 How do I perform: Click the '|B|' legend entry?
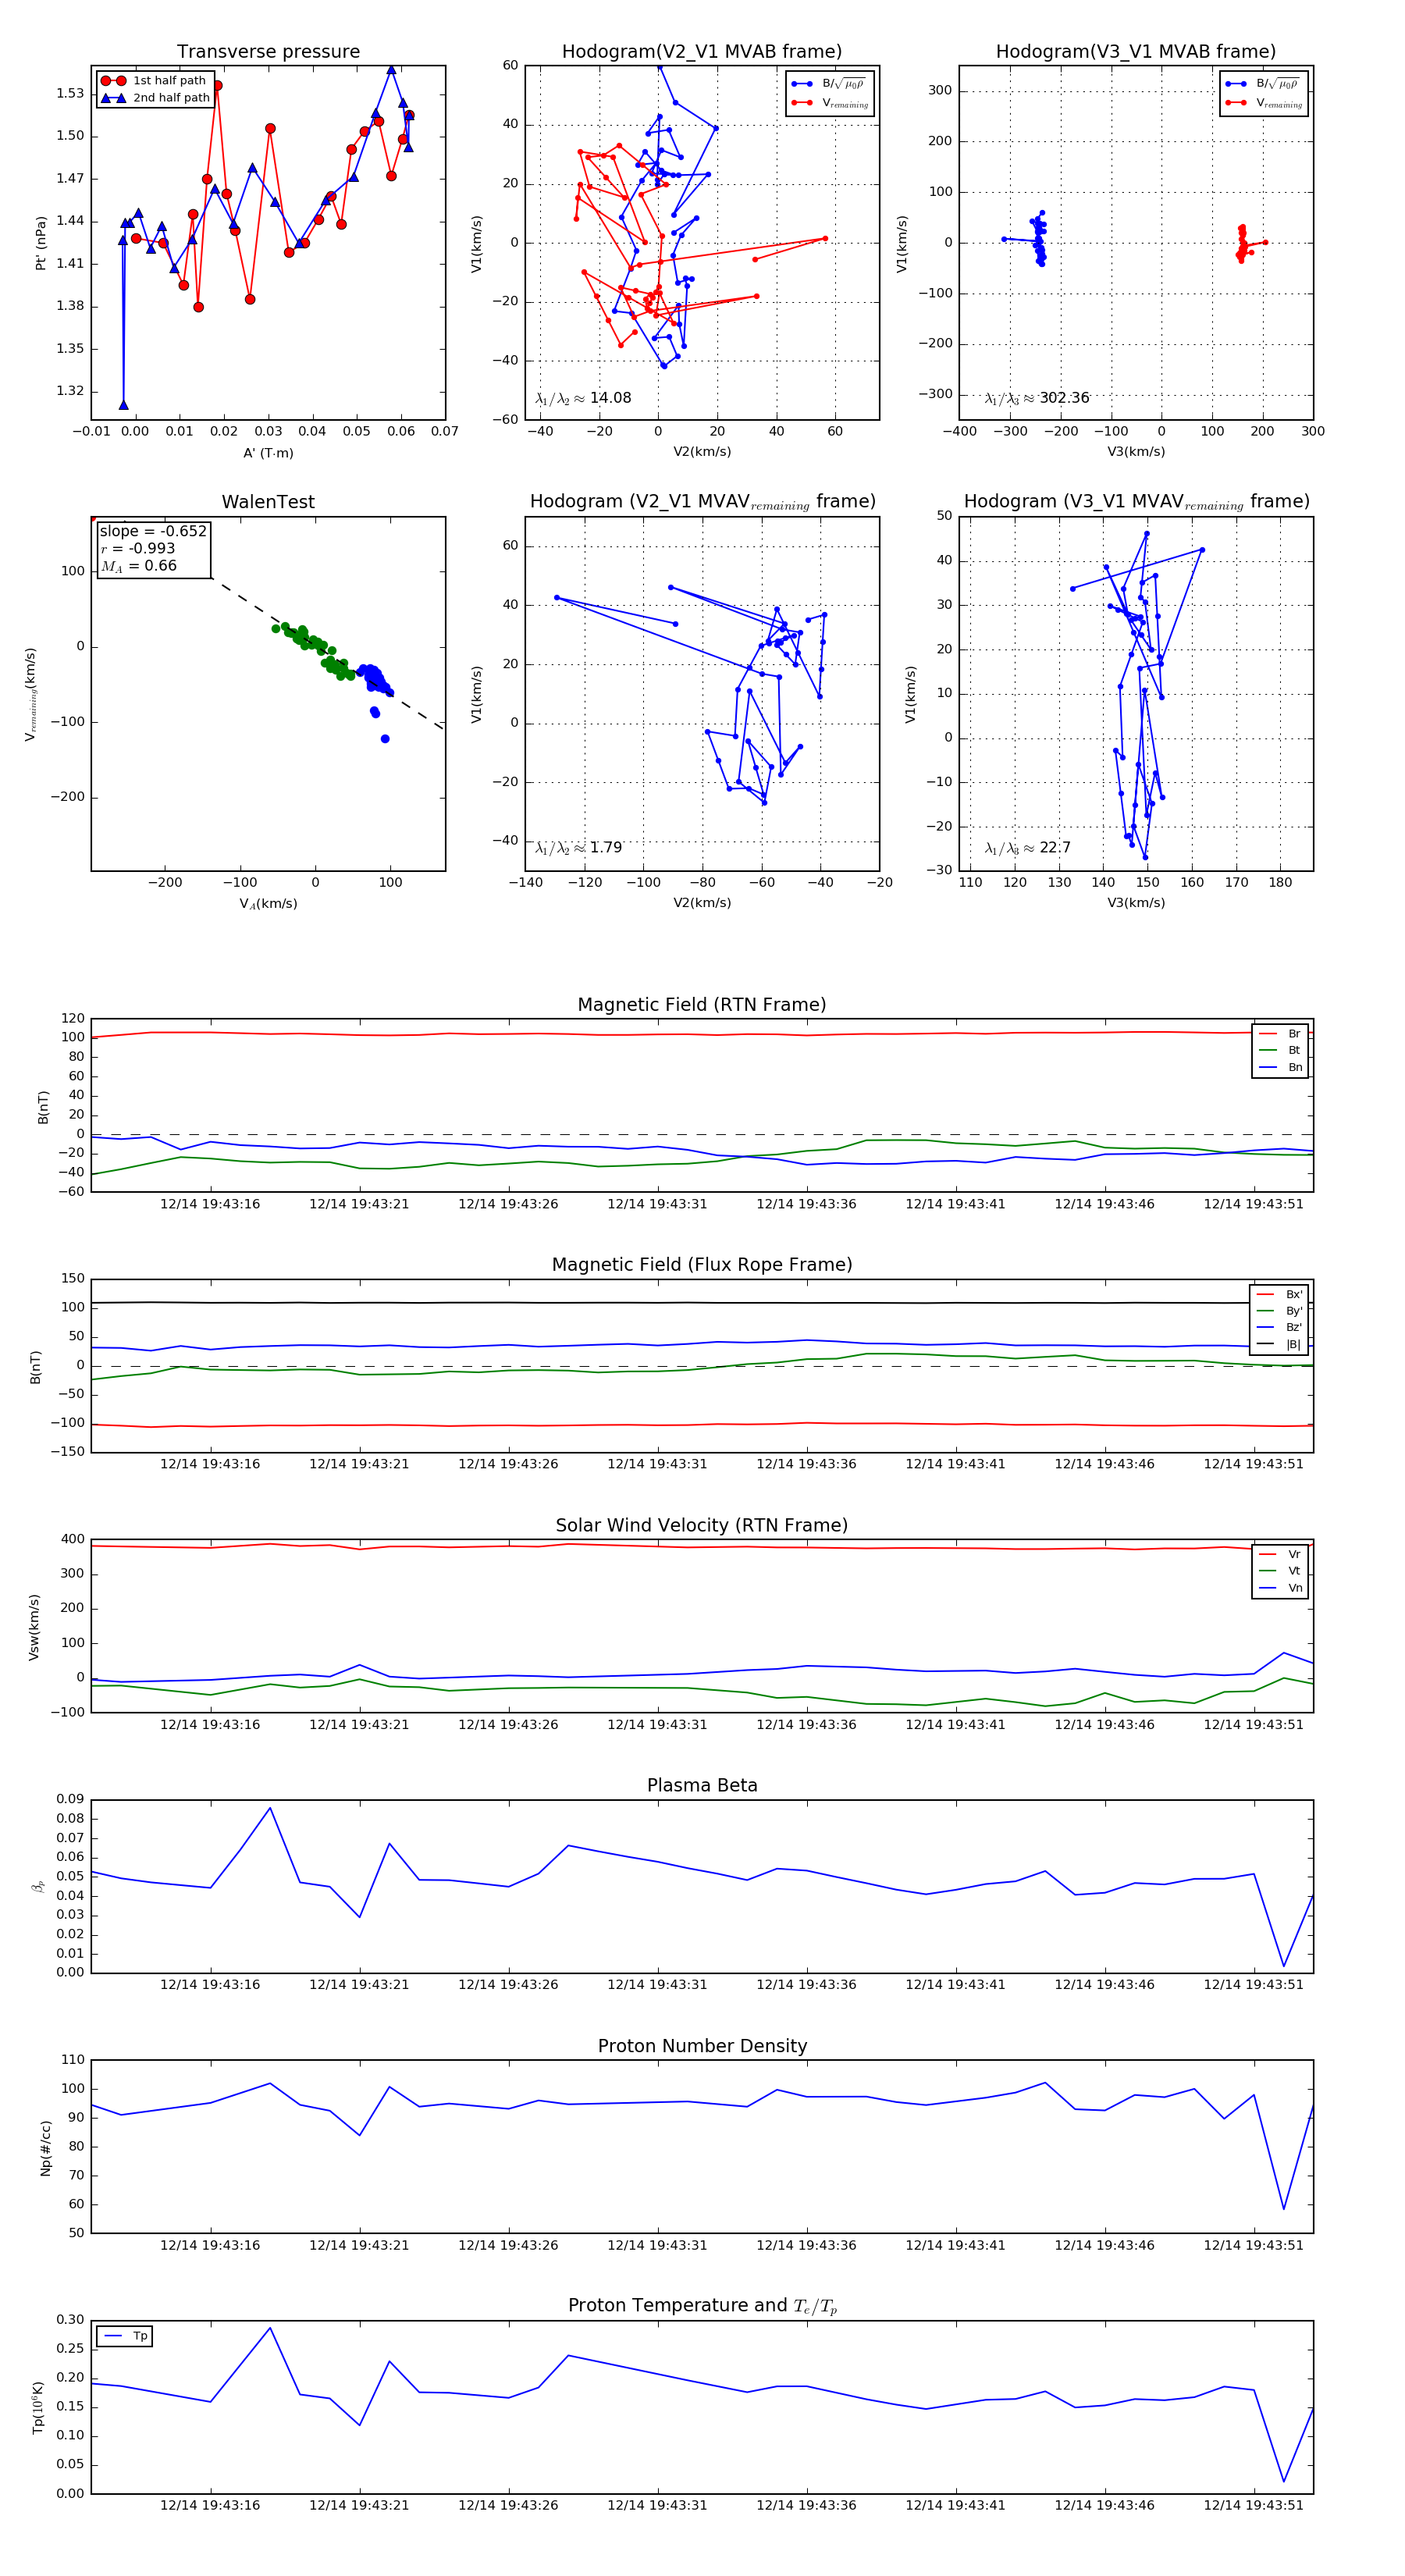(1280, 1344)
